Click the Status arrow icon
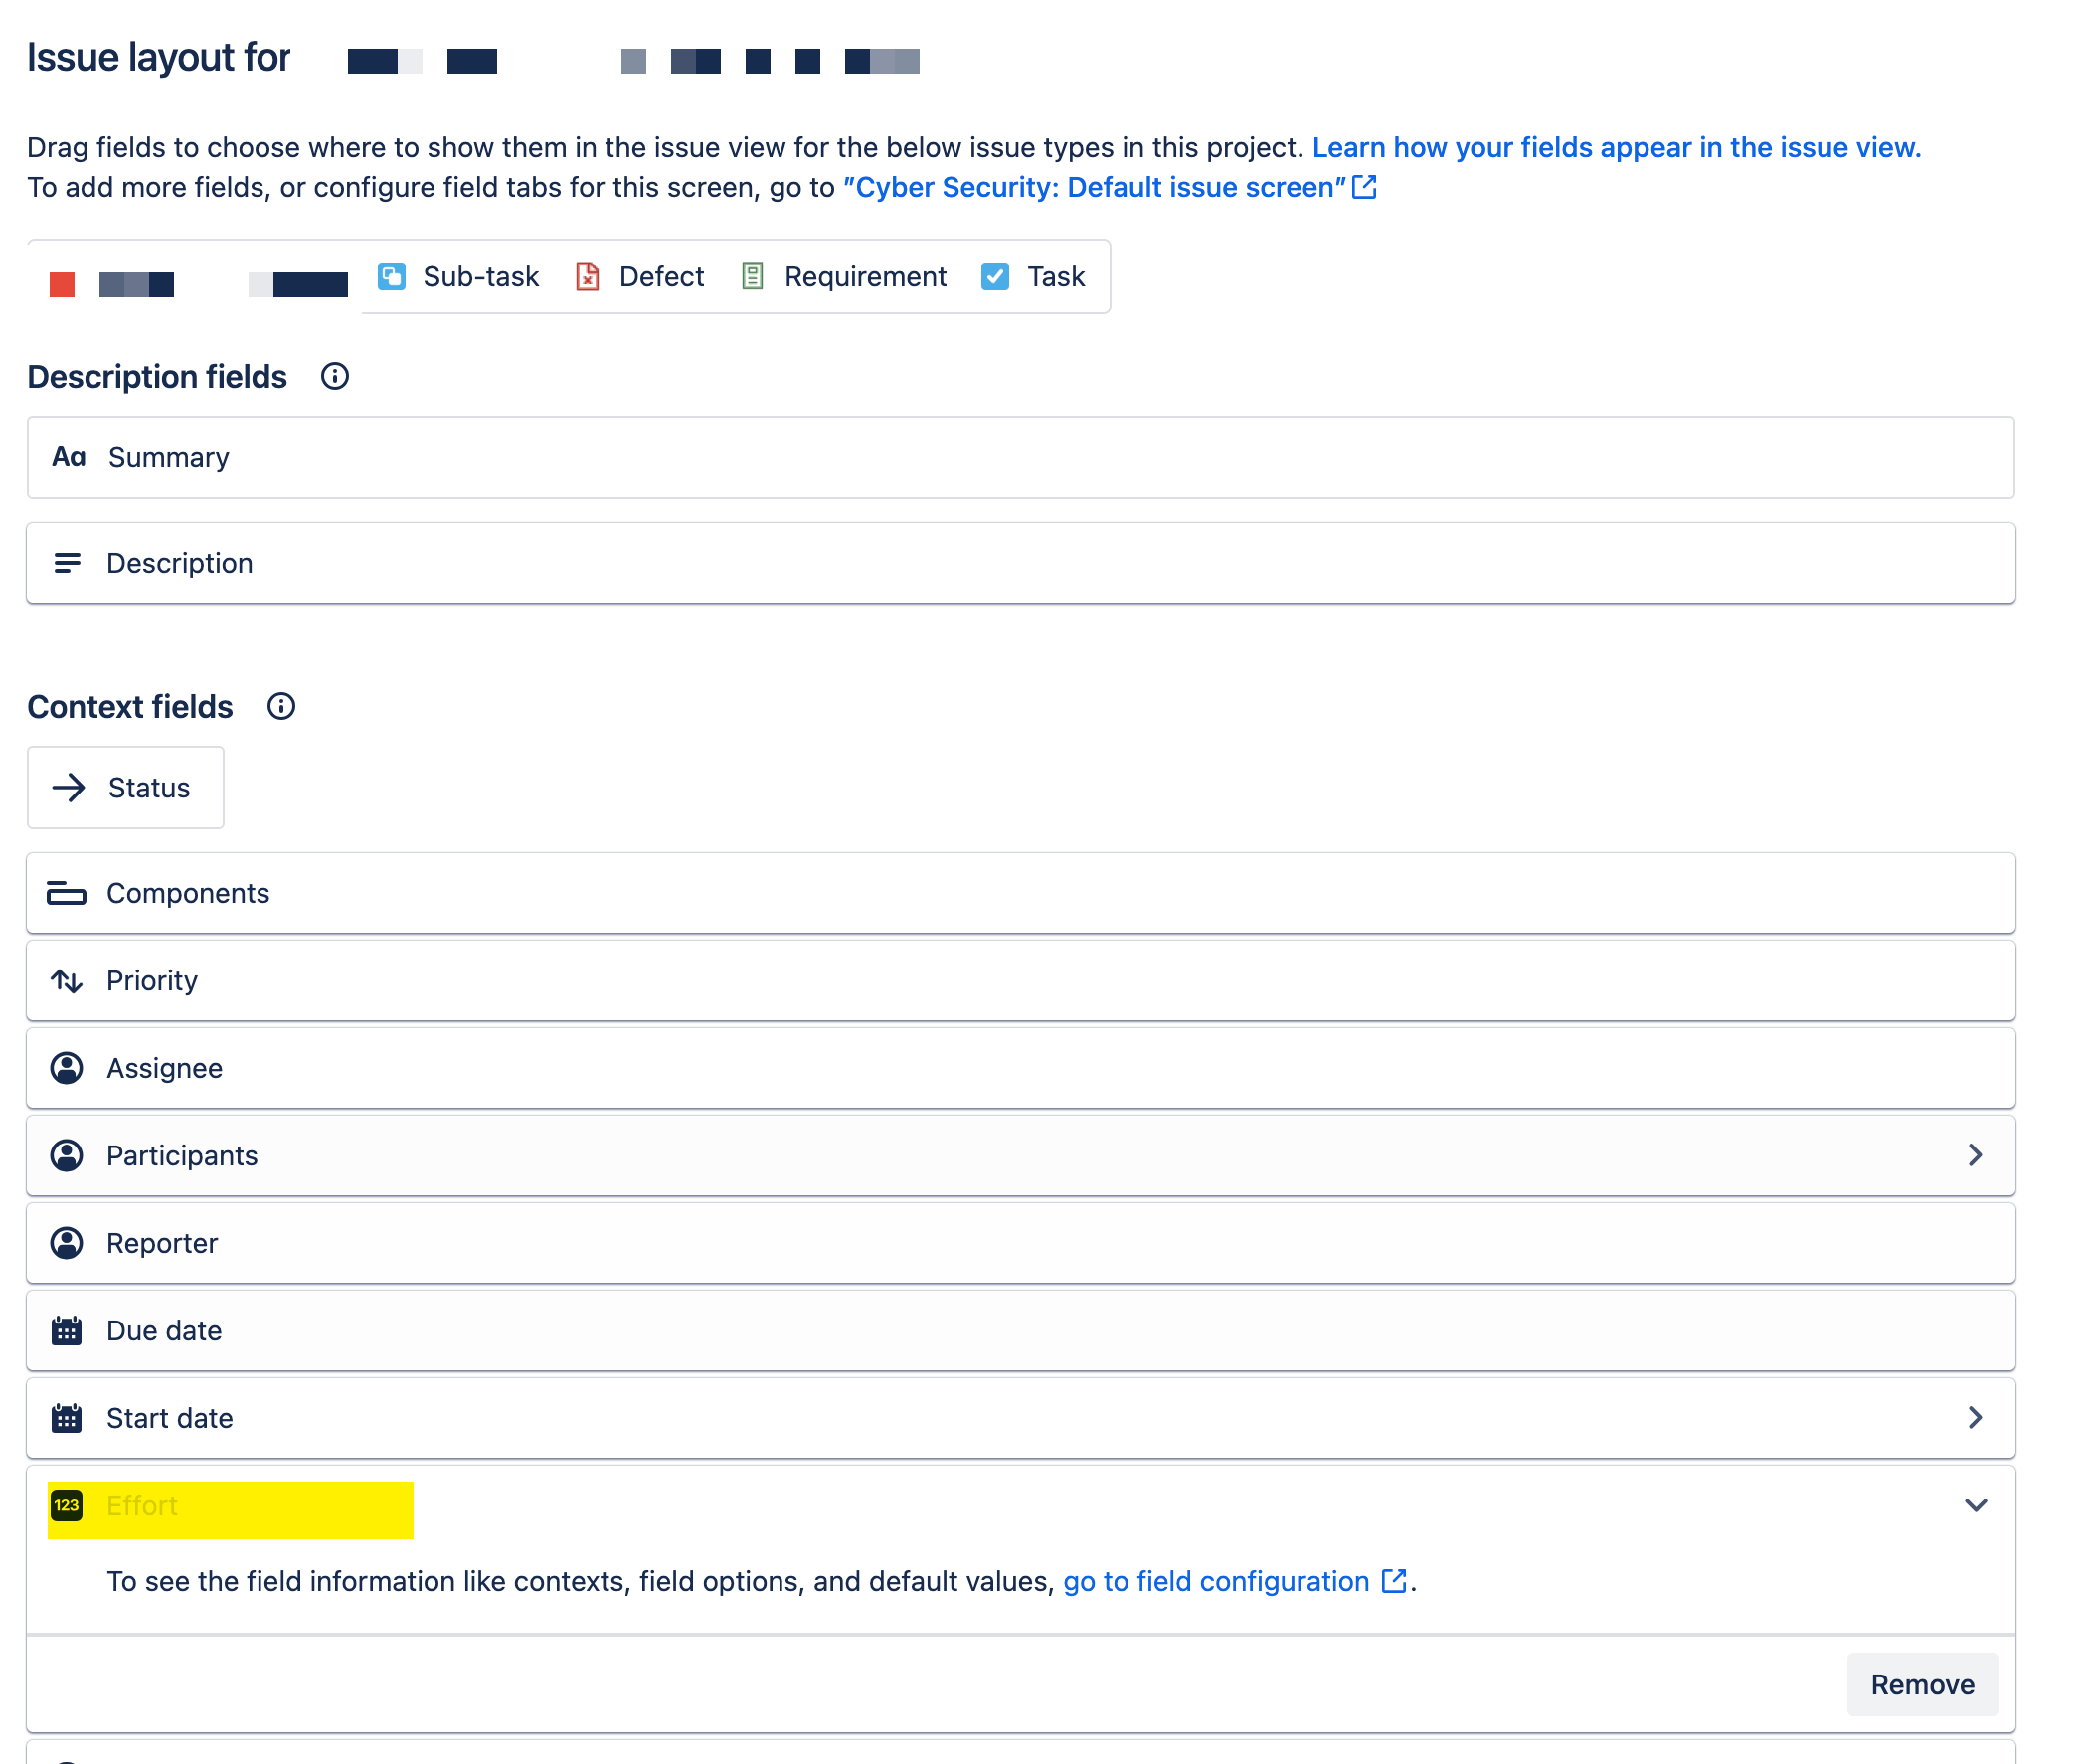 pos(68,787)
